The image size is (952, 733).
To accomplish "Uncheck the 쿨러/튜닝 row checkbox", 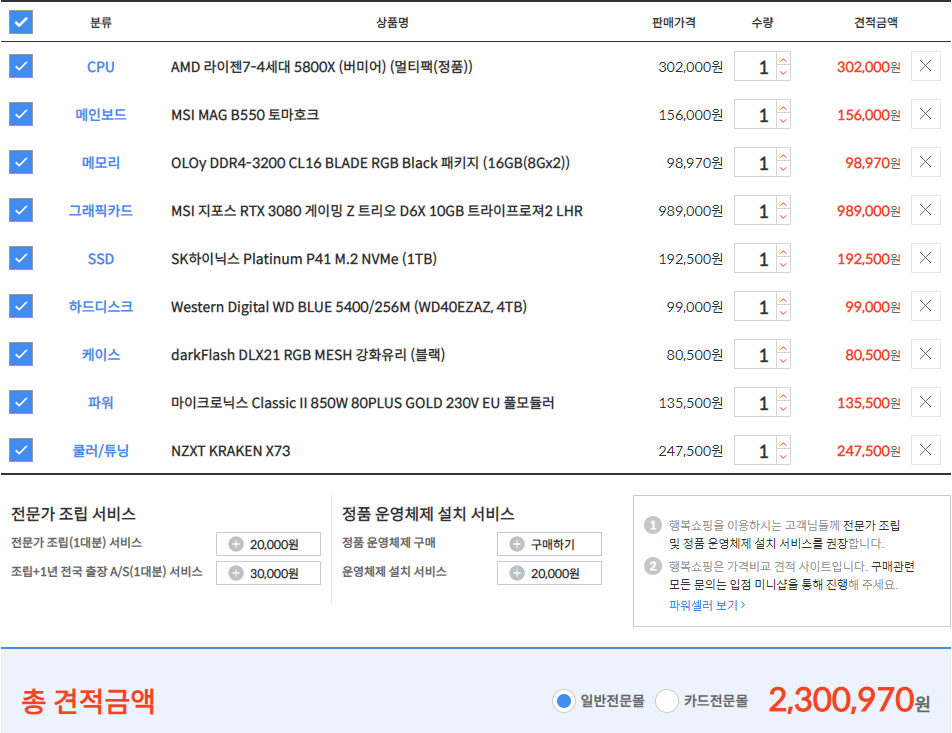I will coord(21,450).
